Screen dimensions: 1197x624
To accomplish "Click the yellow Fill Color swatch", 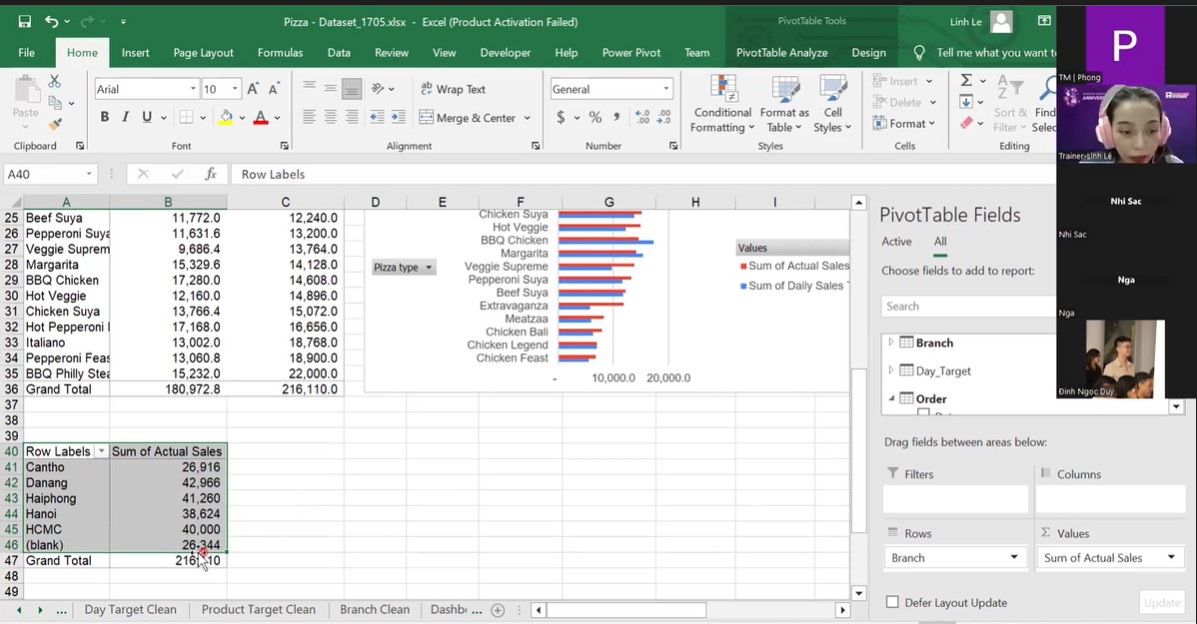I will click(x=226, y=117).
